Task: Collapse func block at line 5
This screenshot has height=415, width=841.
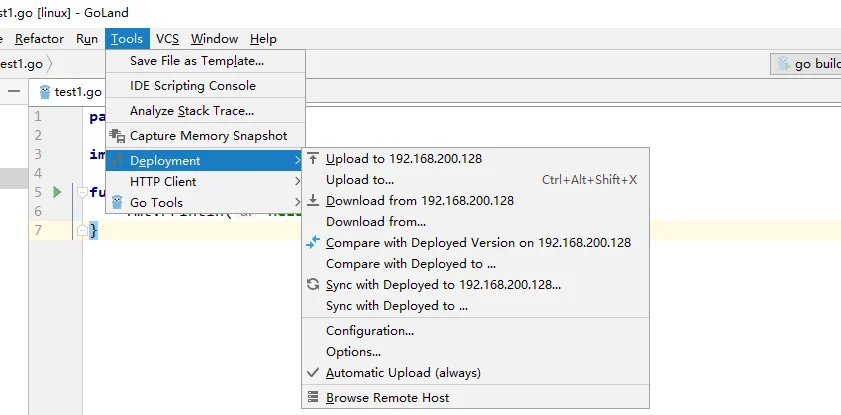Action: [82, 192]
